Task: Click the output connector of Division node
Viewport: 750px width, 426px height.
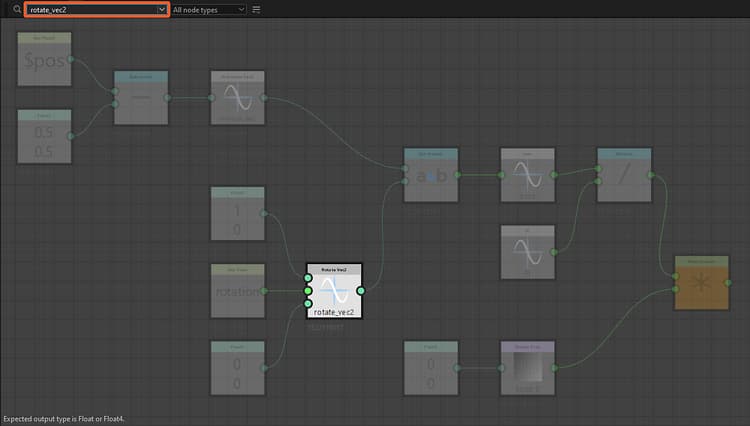Action: point(651,175)
